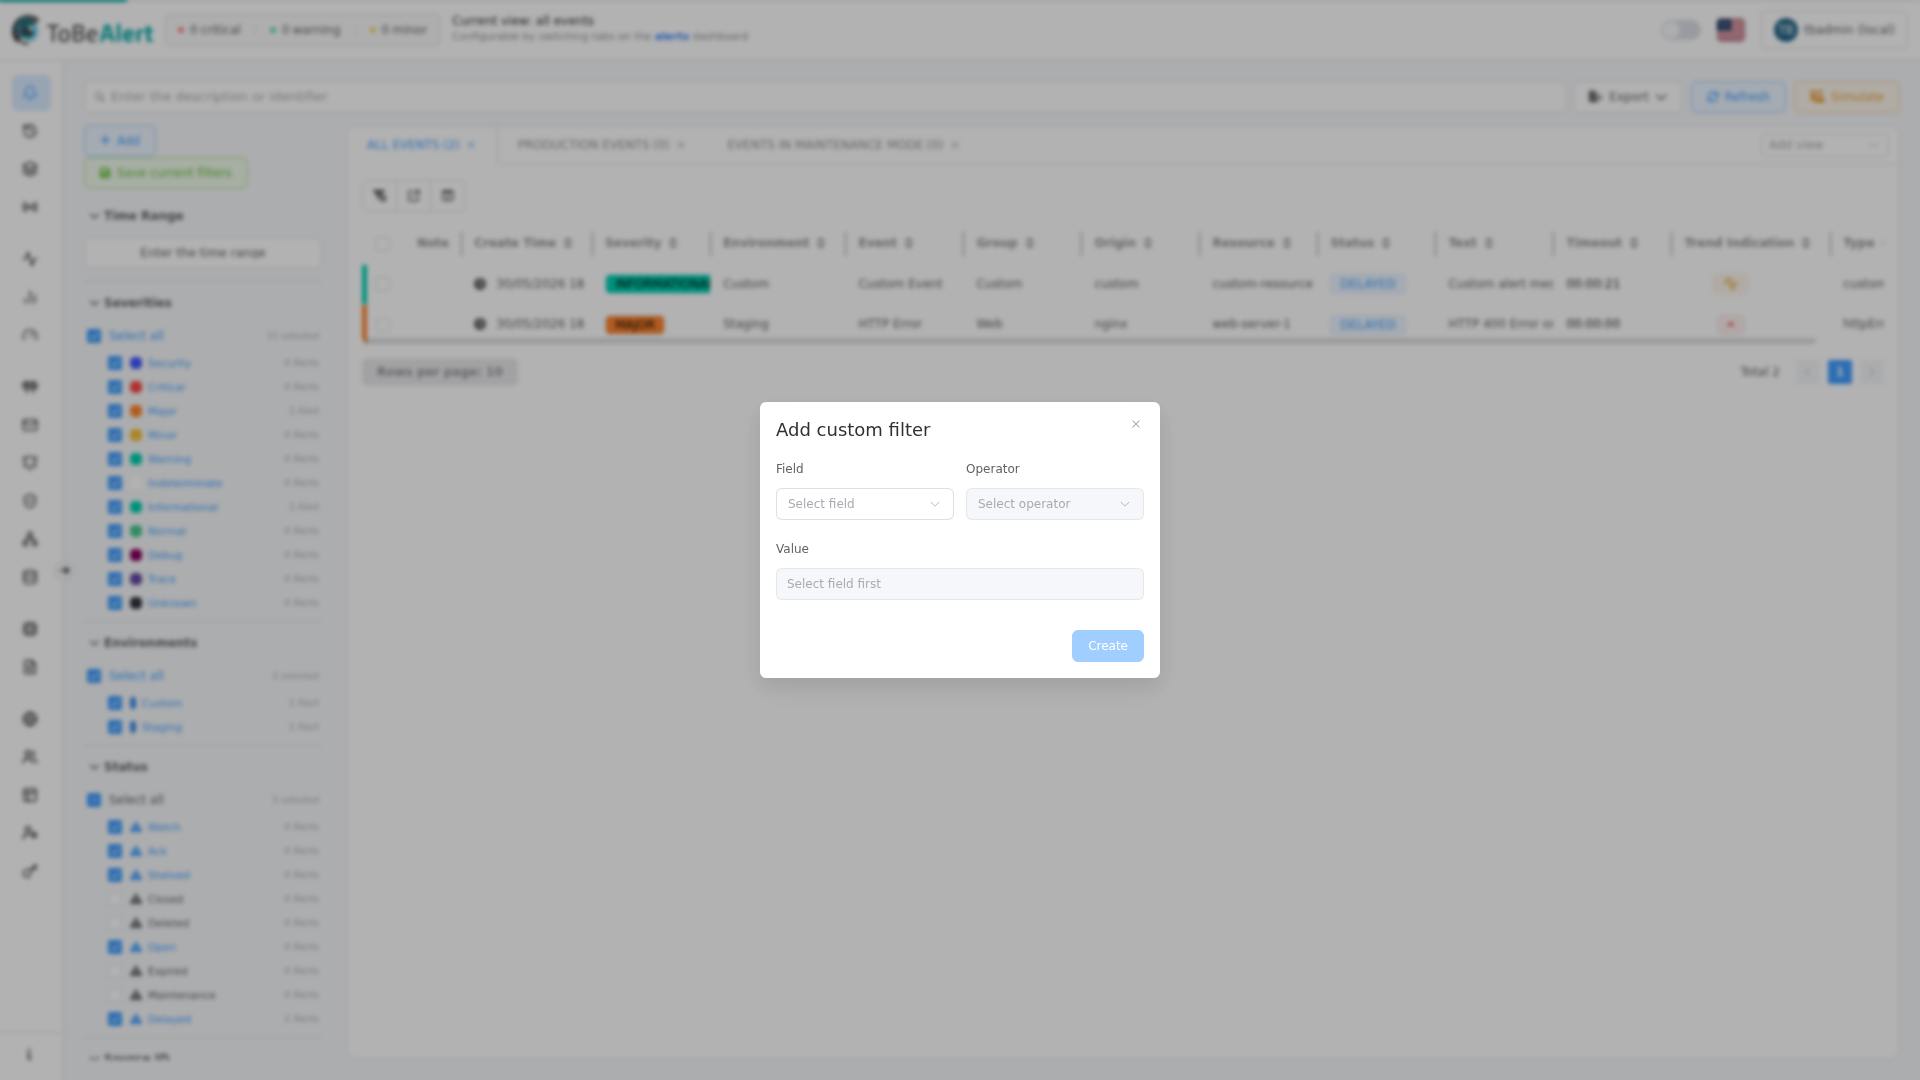Click the first table toolbar icon
Viewport: 1920px width, 1080px height.
point(380,196)
